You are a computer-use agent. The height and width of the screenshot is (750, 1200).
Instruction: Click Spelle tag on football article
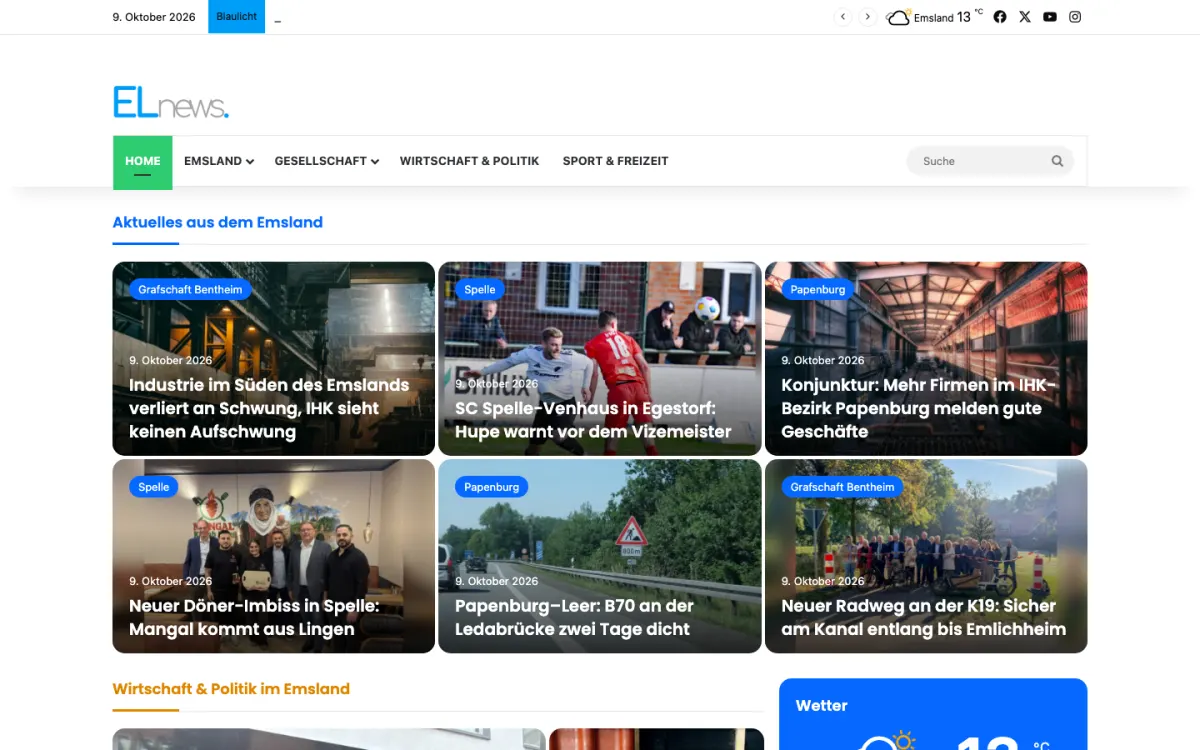click(x=480, y=290)
